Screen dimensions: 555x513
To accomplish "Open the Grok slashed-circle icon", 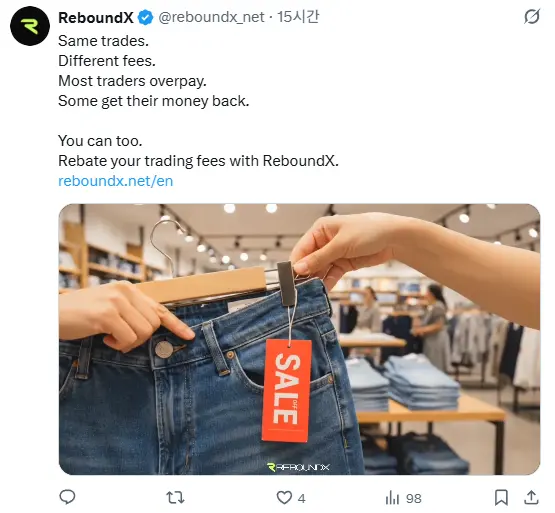I will click(x=532, y=17).
